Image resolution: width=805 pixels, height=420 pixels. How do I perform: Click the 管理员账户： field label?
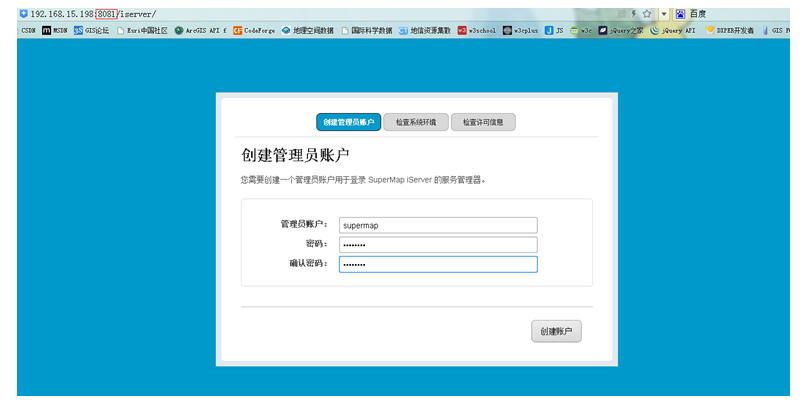[303, 224]
